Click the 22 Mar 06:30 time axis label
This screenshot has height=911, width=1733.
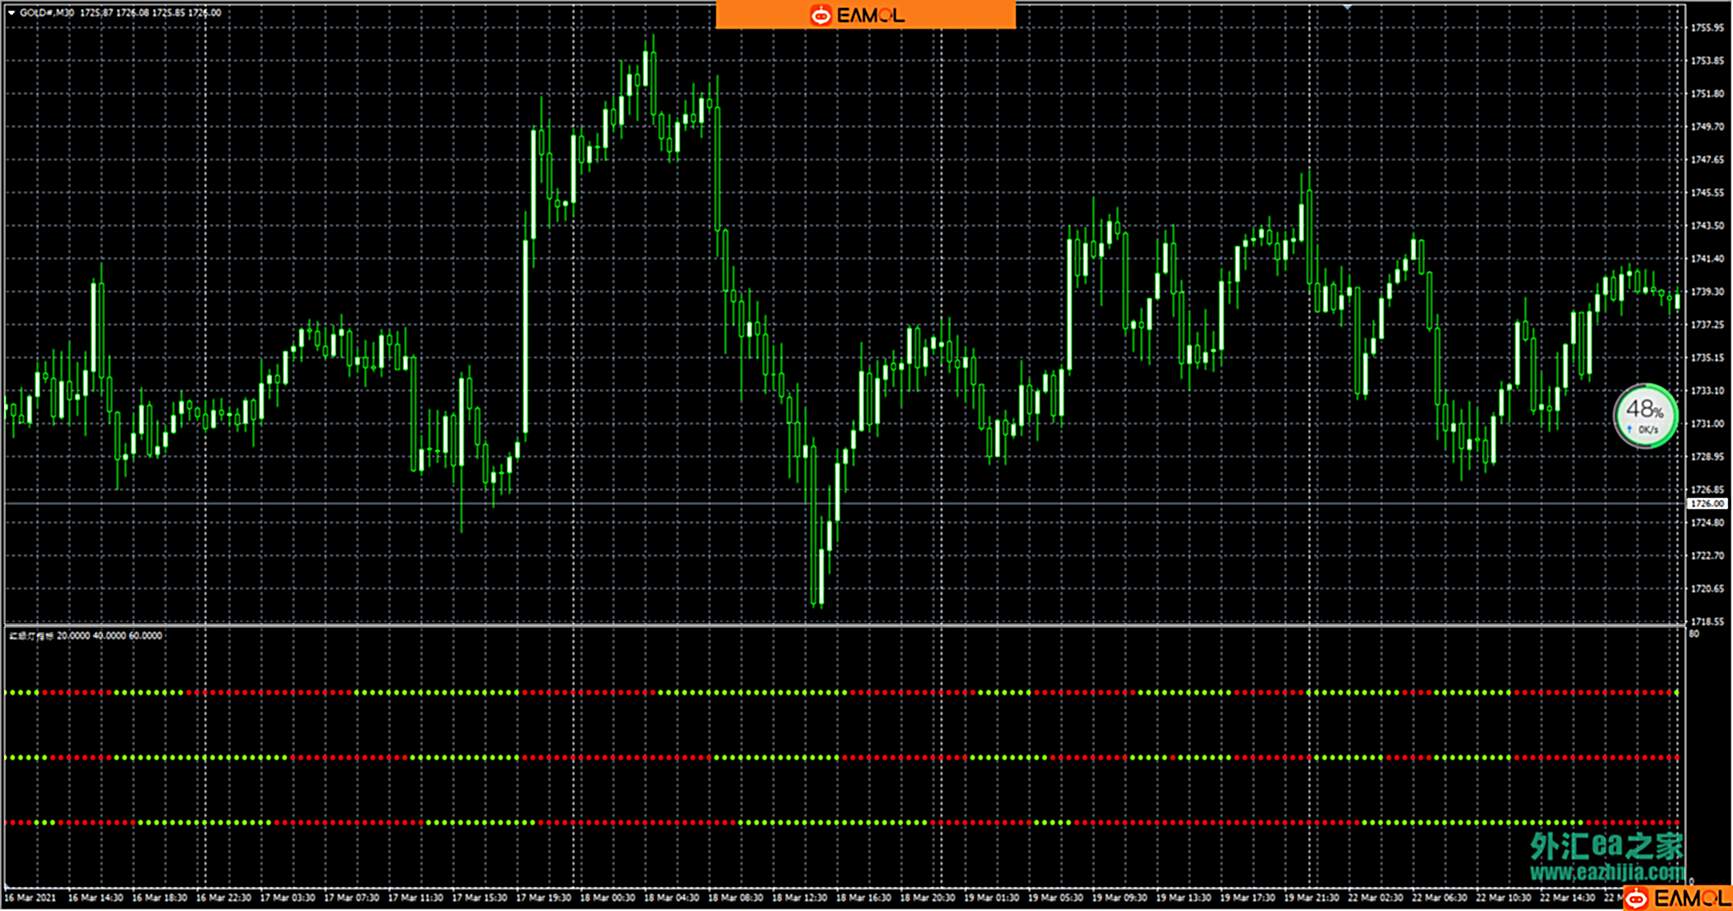(x=1438, y=898)
